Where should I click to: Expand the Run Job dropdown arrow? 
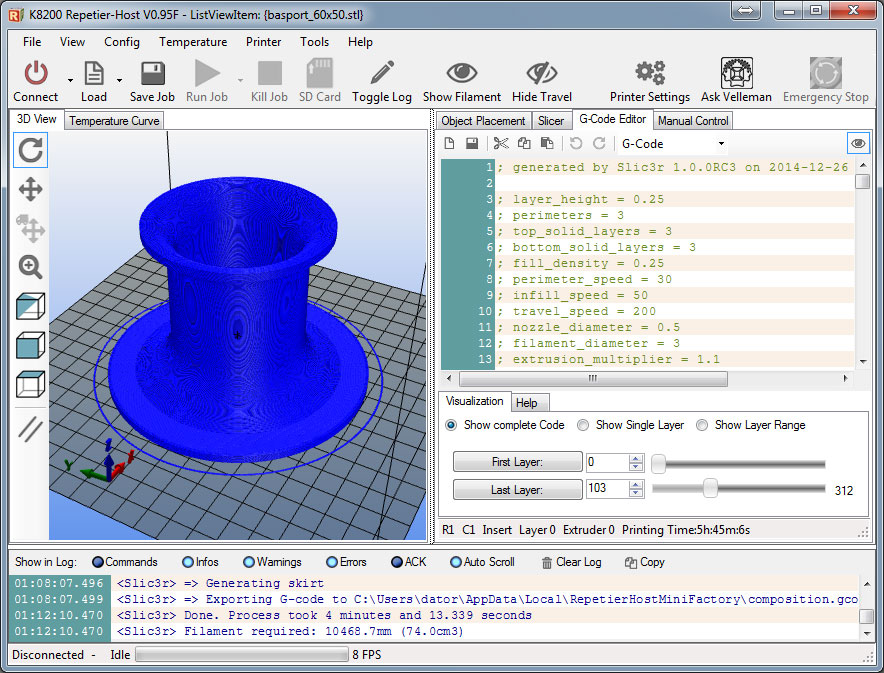point(241,80)
